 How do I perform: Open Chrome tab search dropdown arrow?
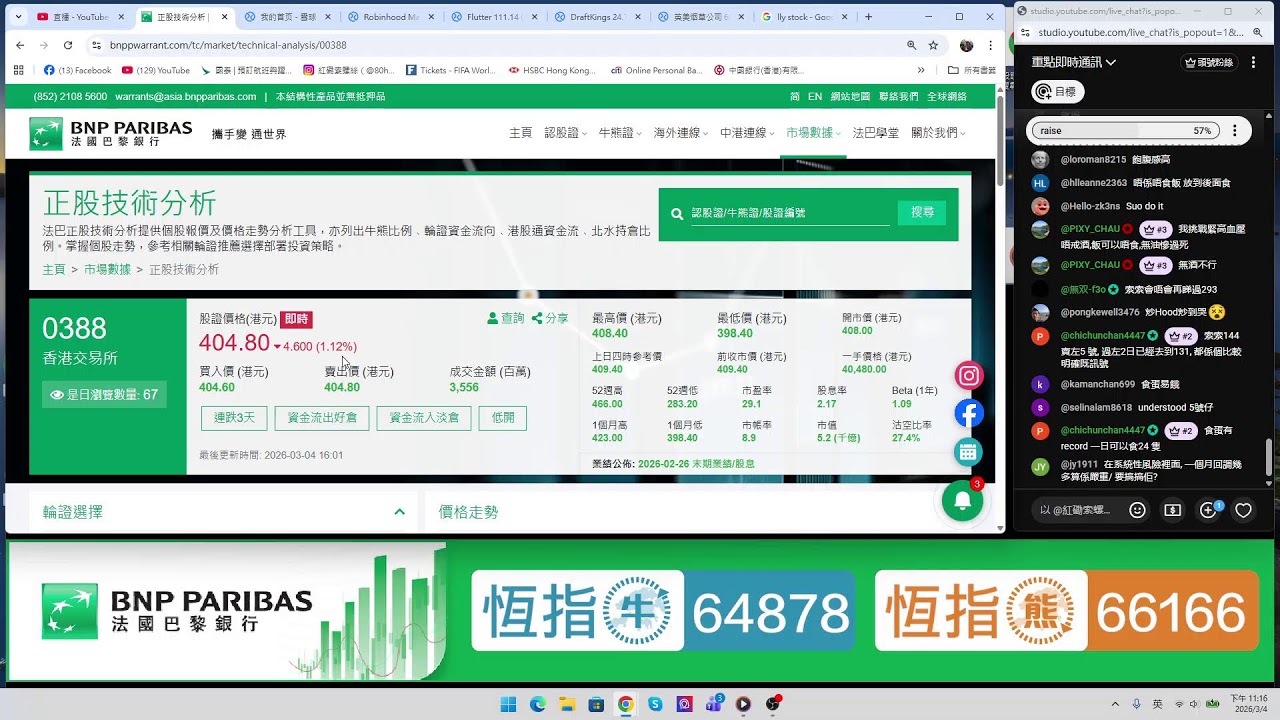(x=17, y=17)
